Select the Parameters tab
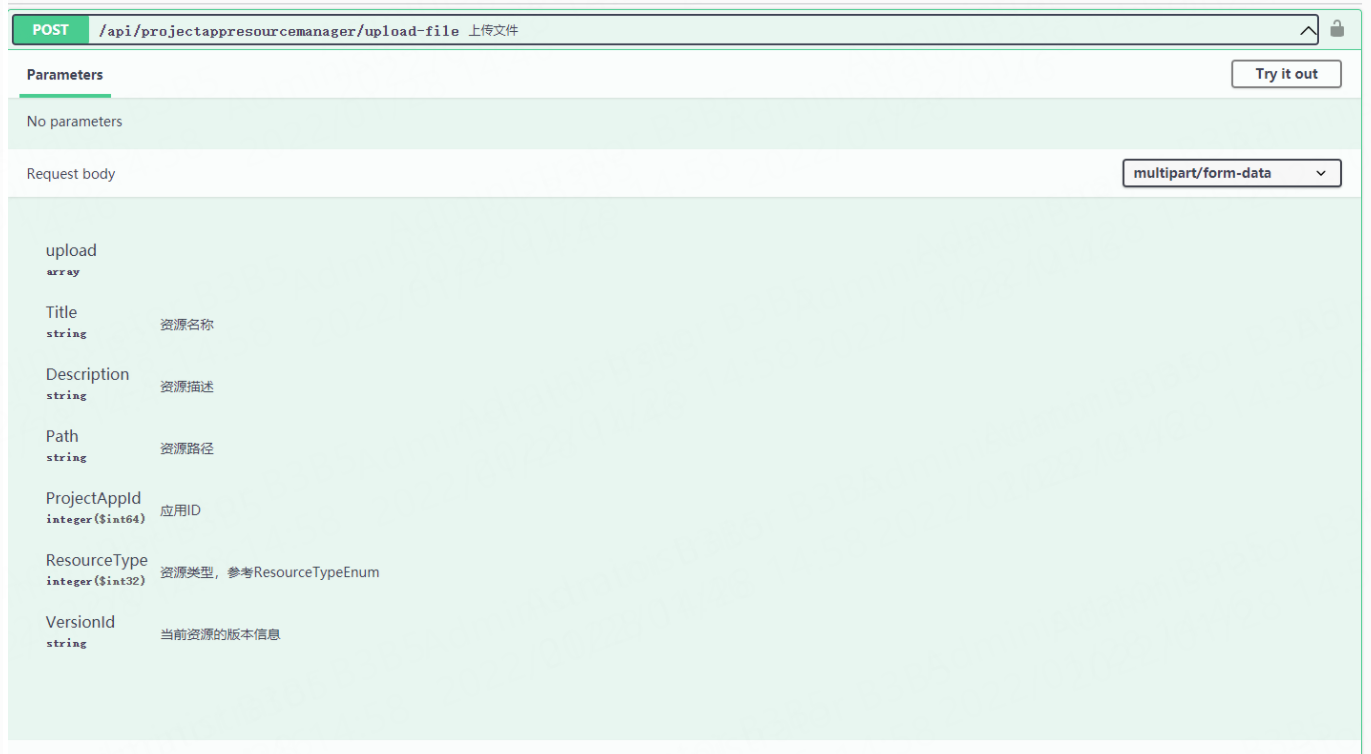 point(64,74)
